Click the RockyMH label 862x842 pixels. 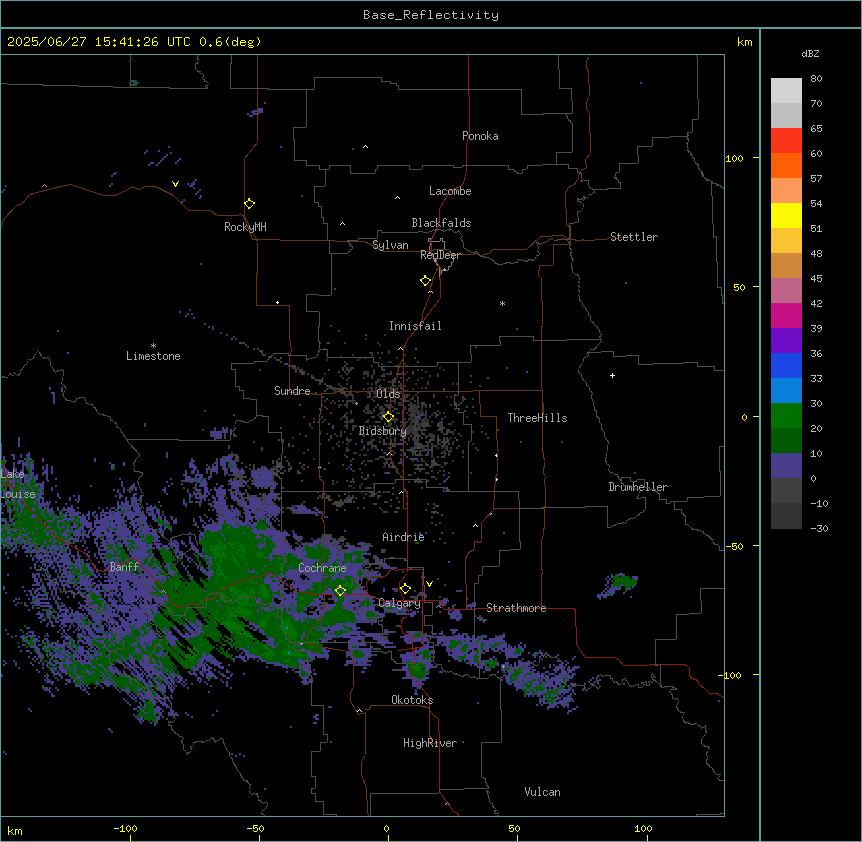(245, 227)
